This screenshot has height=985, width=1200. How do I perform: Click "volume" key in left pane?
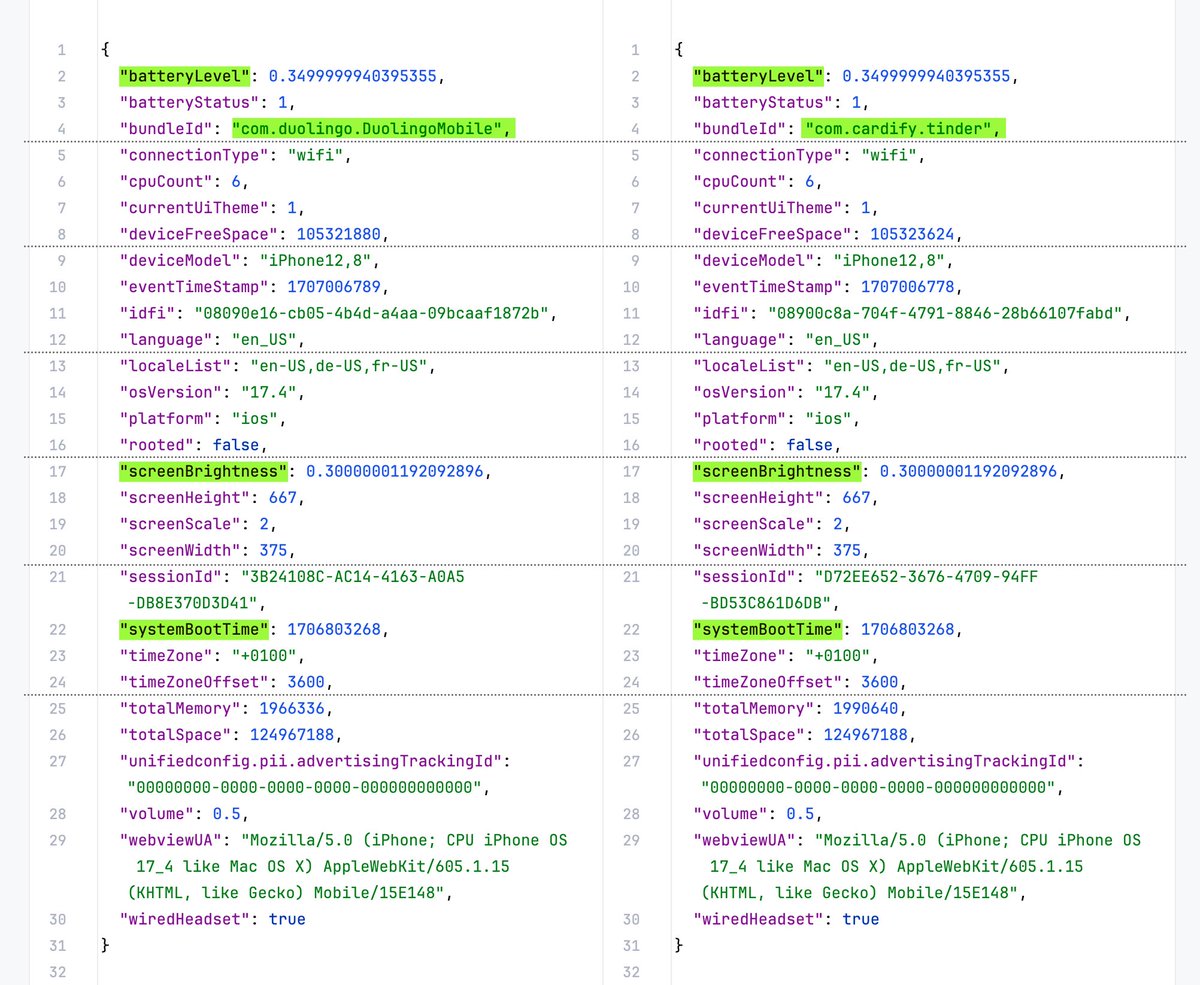[x=156, y=814]
